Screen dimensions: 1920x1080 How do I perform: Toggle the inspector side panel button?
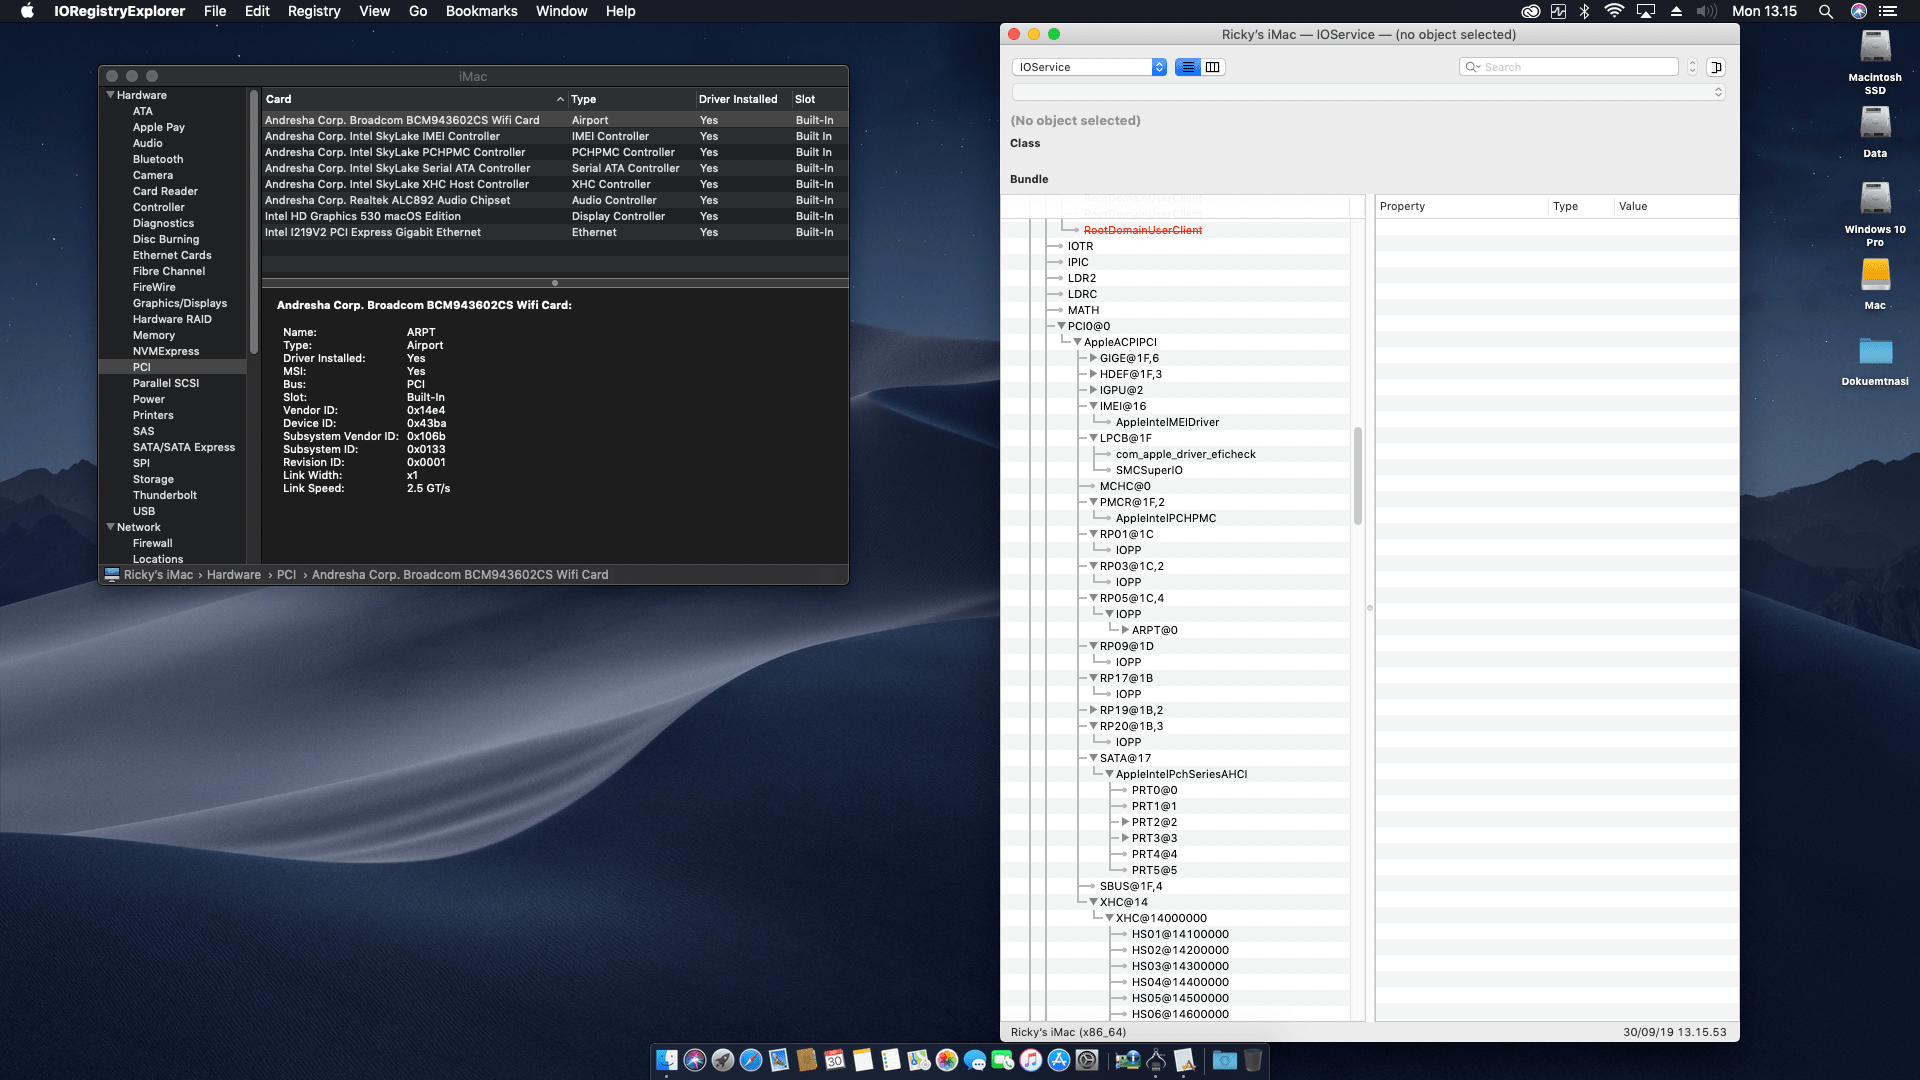pos(1716,67)
